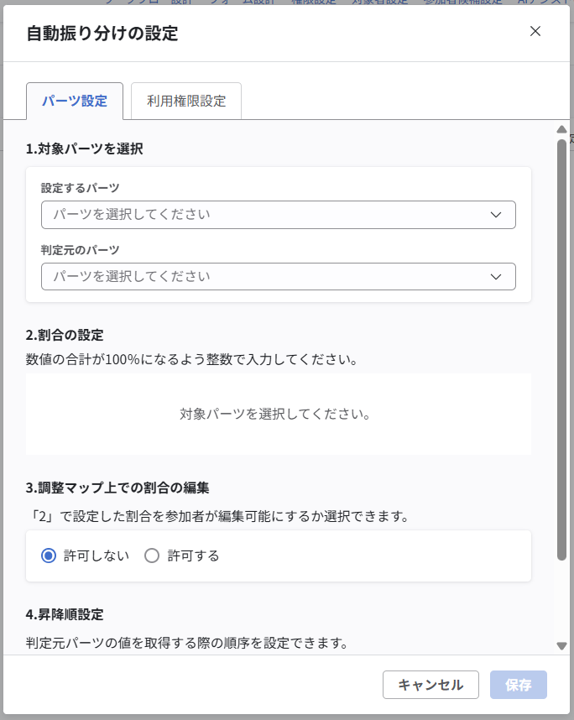The height and width of the screenshot is (720, 574).
Task: Open the 利用権限設定 tab
Action: coord(186,101)
